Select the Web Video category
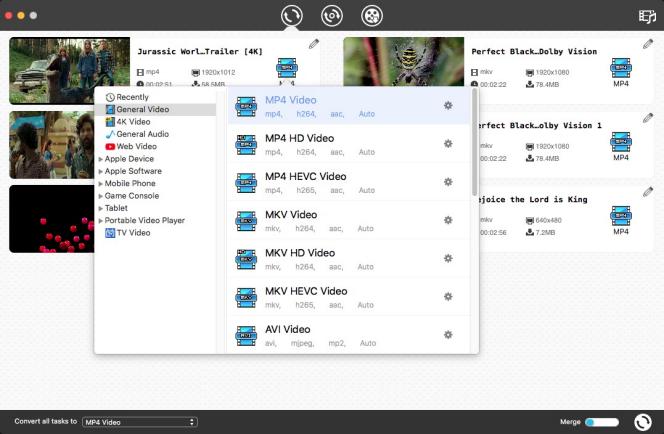 click(x=136, y=146)
